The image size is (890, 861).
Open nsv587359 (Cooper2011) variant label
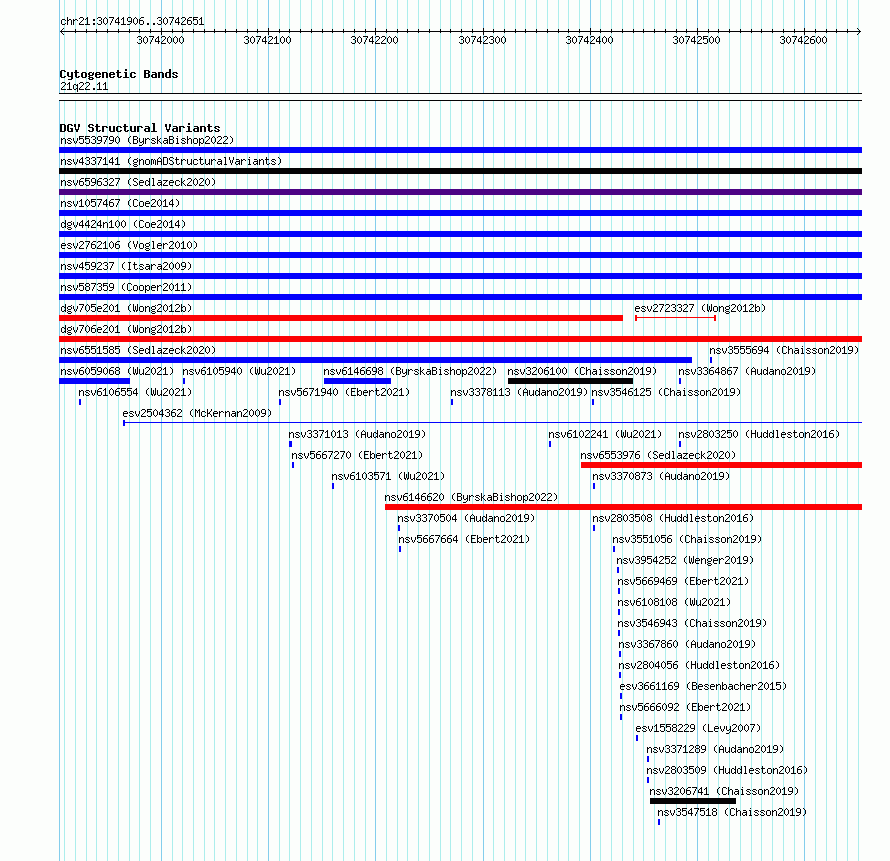[126, 287]
